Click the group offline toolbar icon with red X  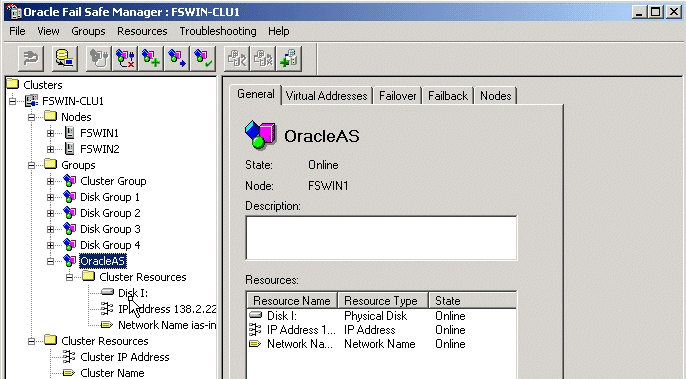(126, 58)
